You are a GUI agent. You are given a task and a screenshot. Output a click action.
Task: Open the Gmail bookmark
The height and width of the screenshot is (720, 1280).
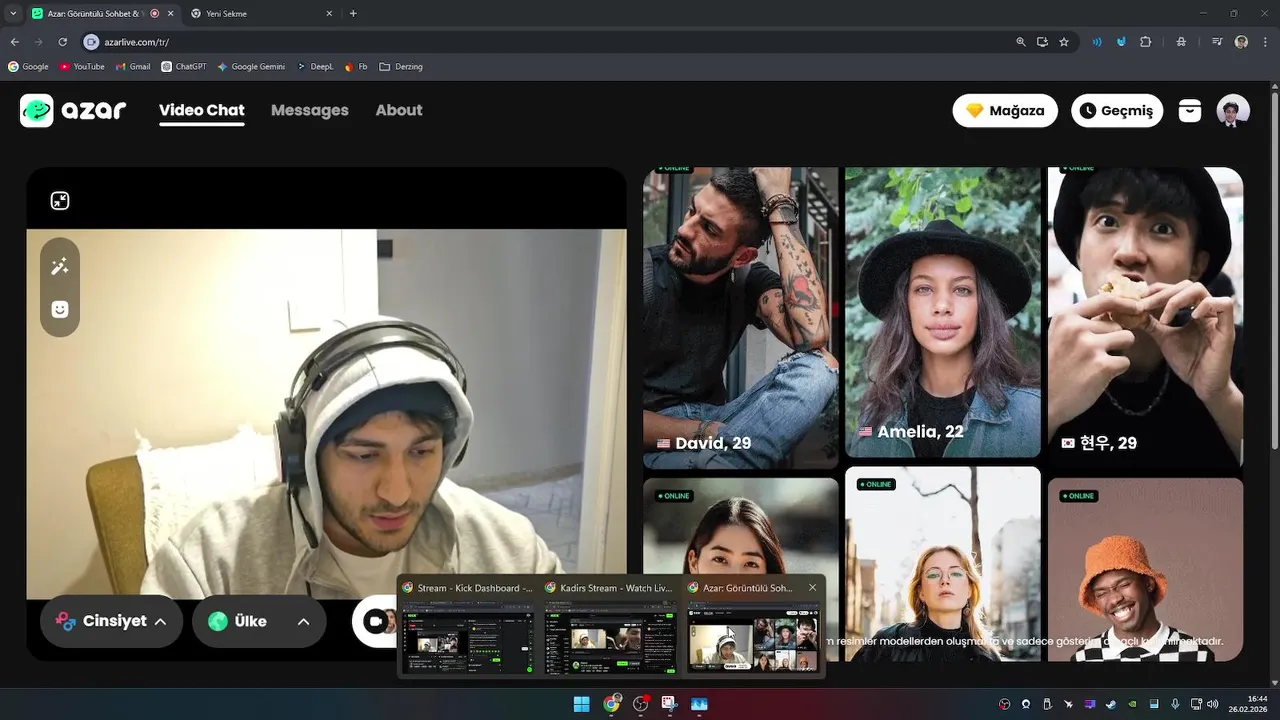pyautogui.click(x=133, y=67)
